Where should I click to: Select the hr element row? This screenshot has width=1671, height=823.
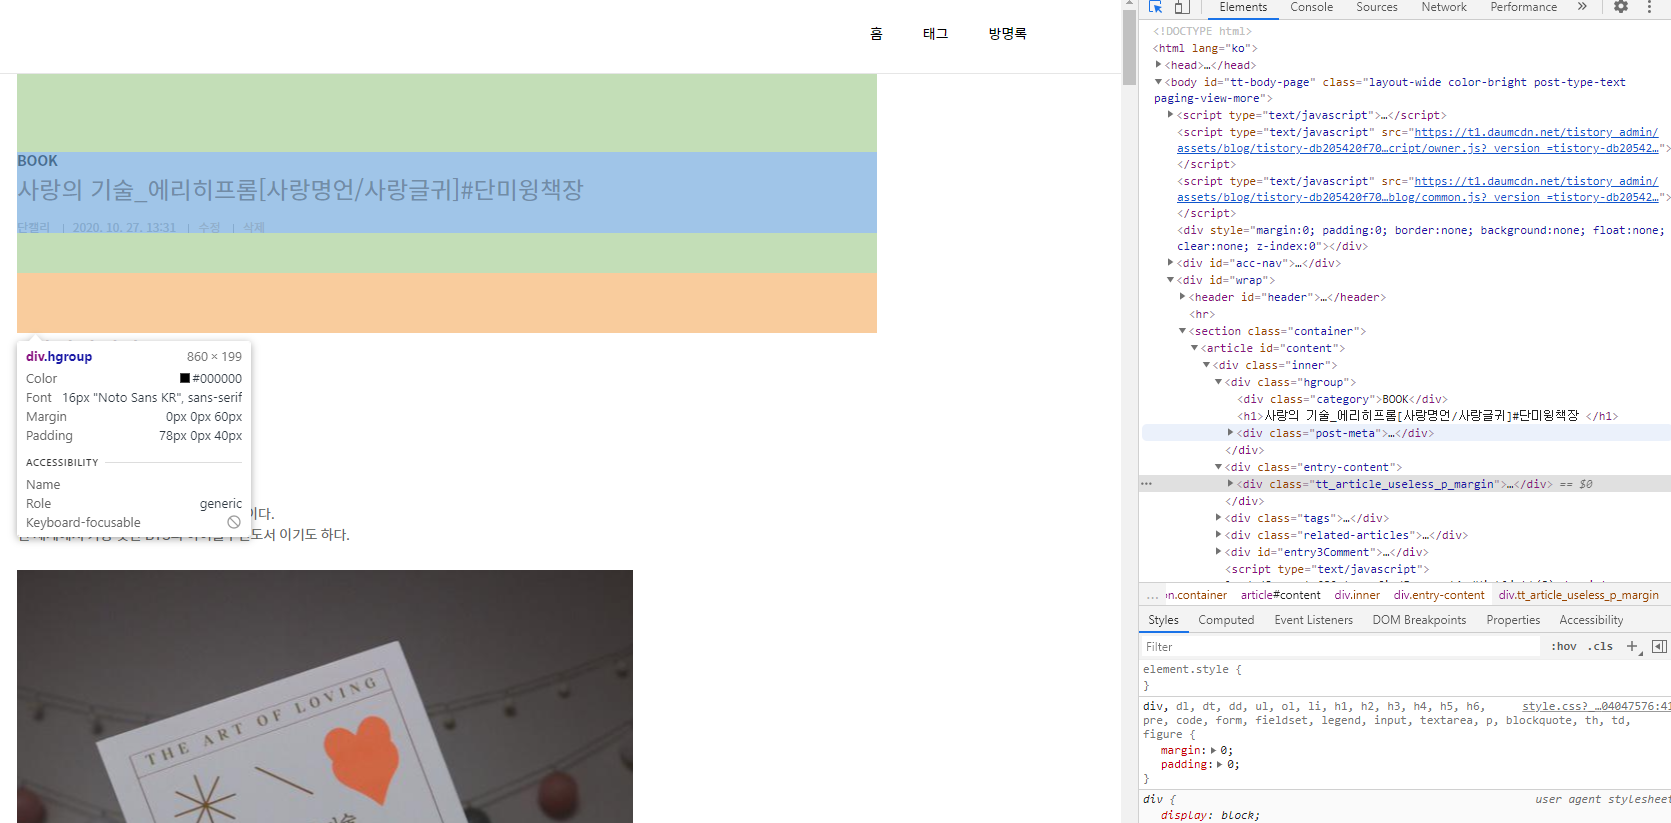1202,314
